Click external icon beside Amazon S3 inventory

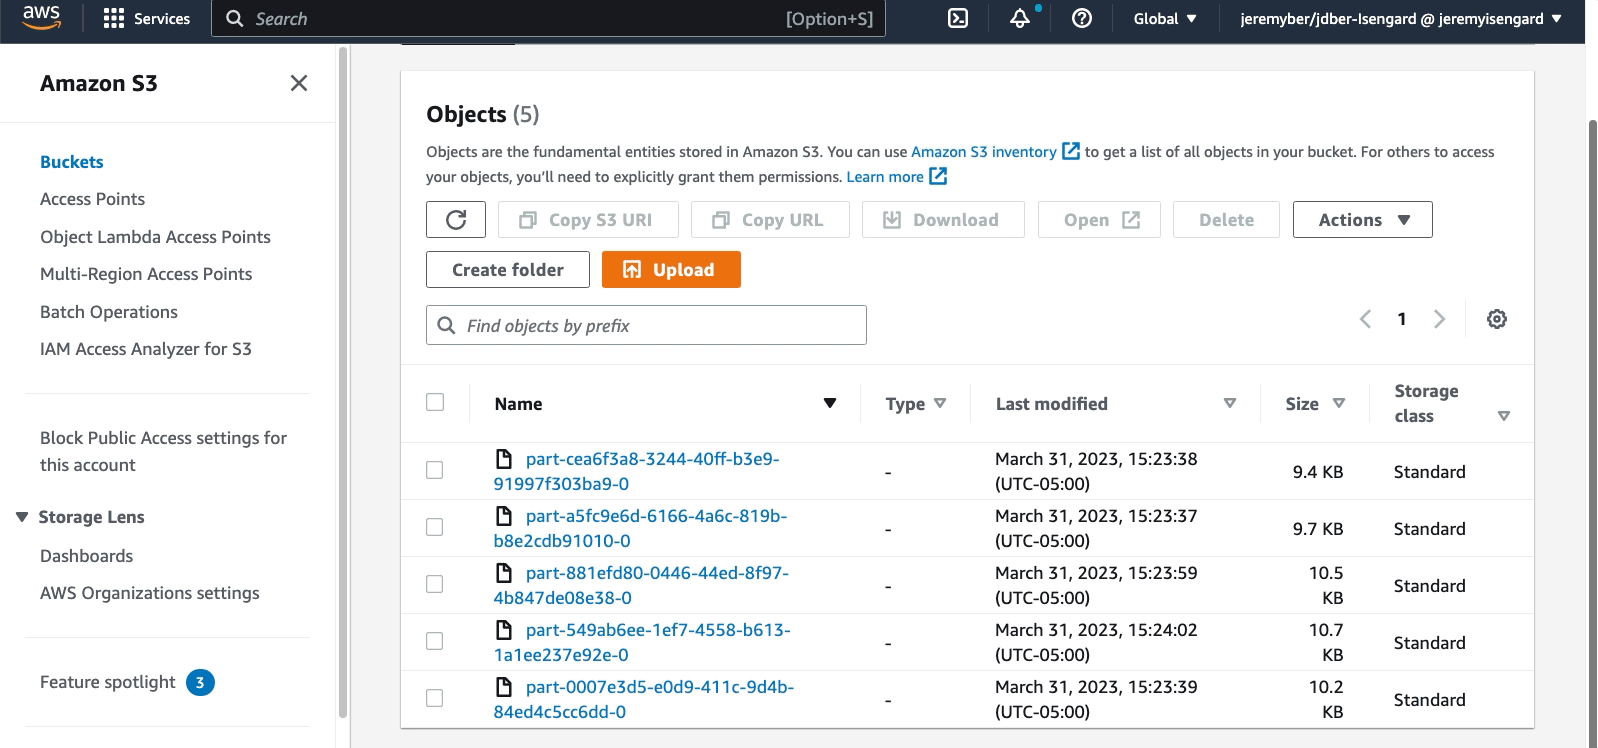click(1071, 152)
